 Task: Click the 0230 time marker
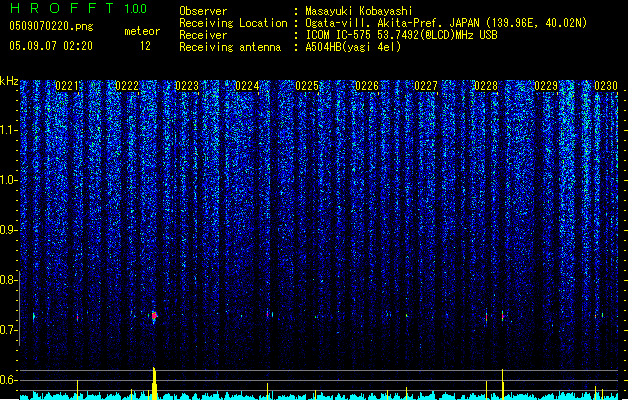606,86
